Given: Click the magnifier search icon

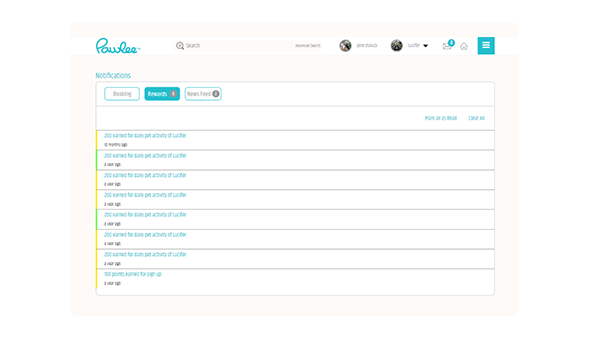Looking at the screenshot, I should click(180, 46).
